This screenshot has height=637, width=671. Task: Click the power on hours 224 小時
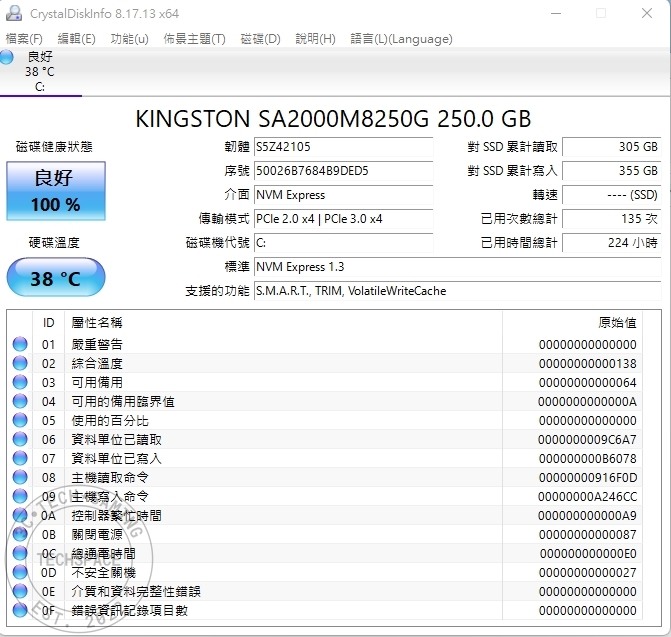pyautogui.click(x=612, y=243)
